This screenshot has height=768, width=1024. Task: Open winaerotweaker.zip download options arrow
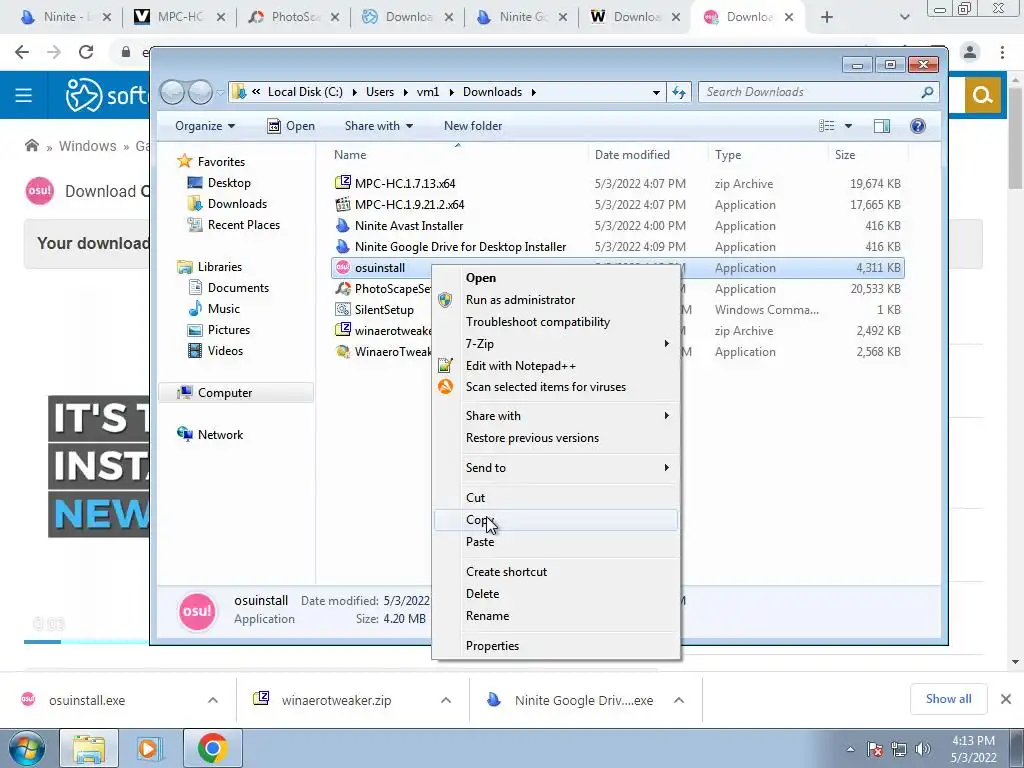tap(445, 700)
